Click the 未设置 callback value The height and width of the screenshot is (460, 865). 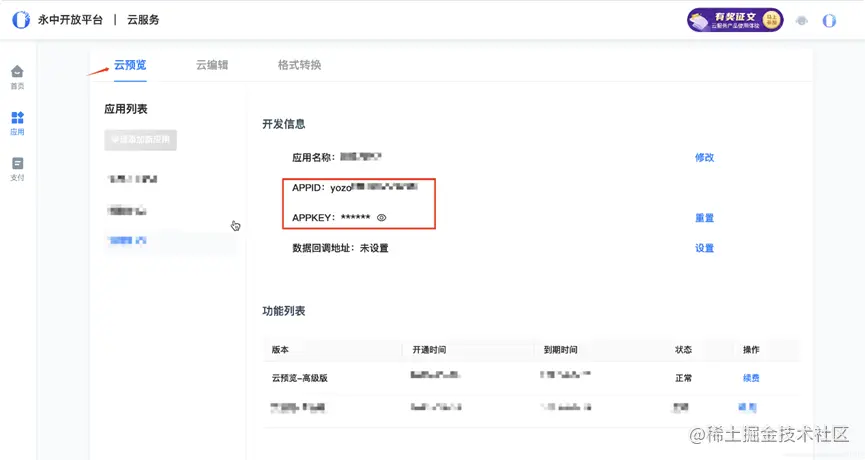pyautogui.click(x=374, y=248)
